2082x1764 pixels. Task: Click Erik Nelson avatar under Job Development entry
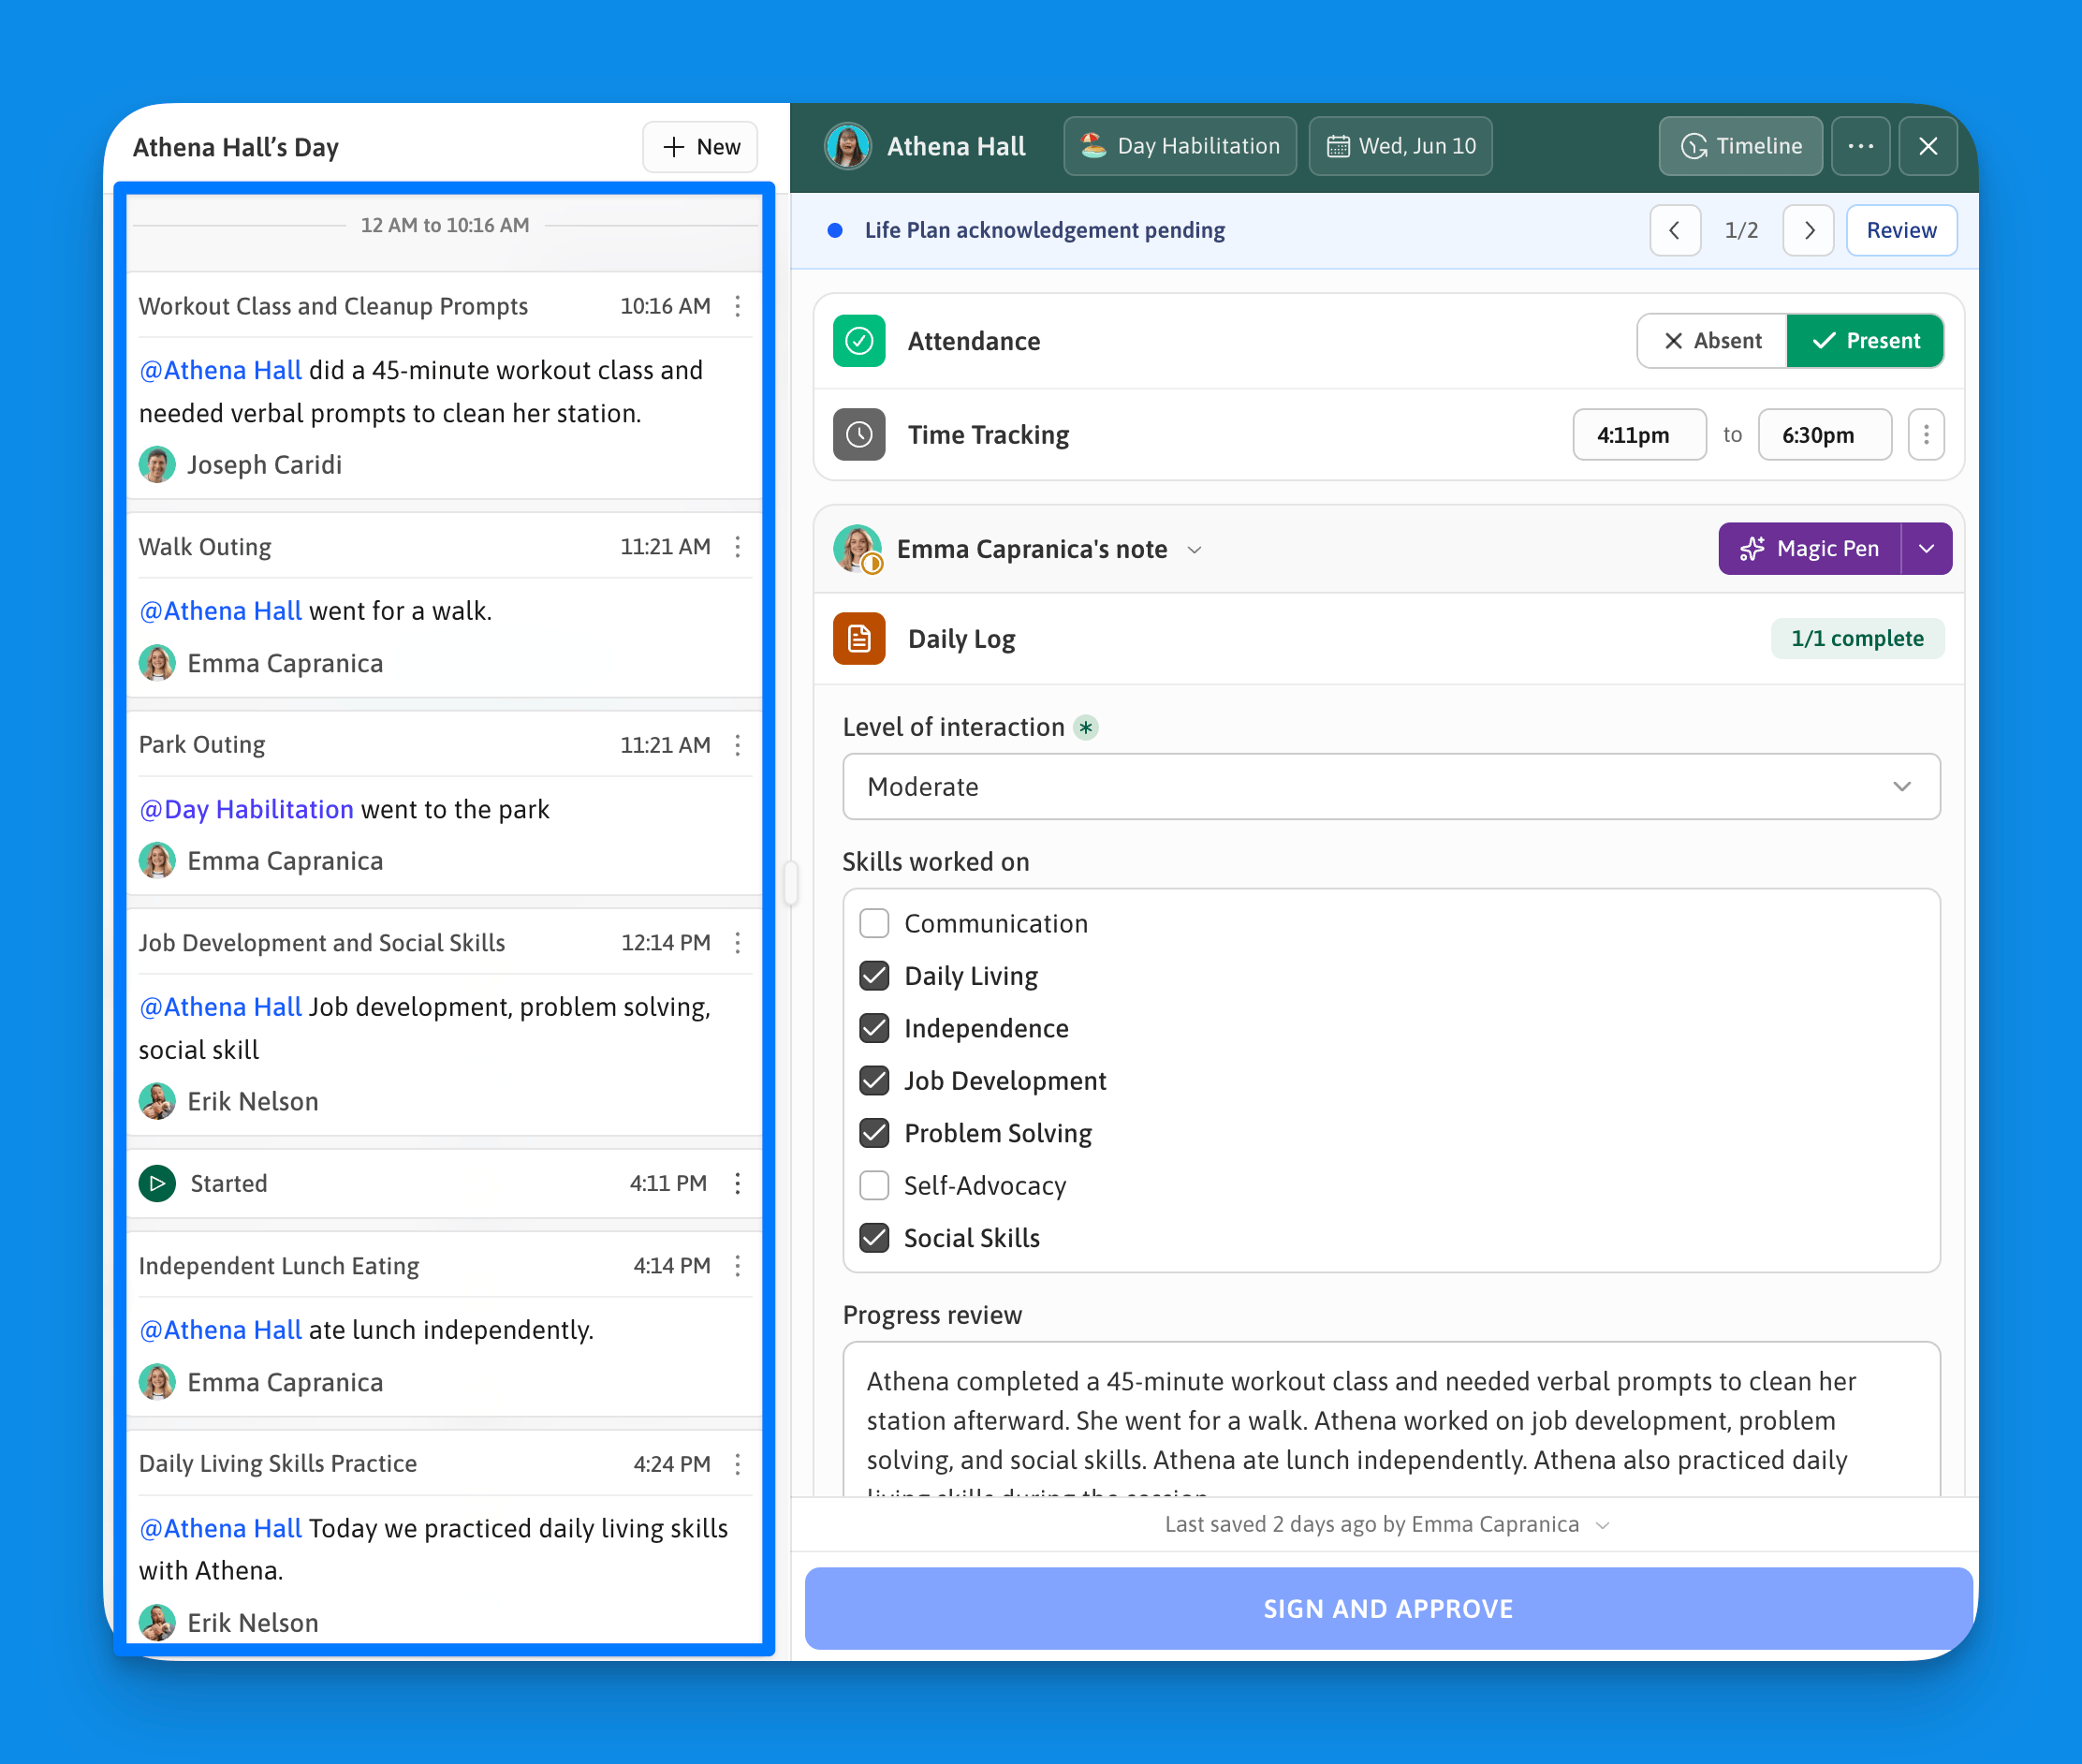pyautogui.click(x=157, y=1101)
